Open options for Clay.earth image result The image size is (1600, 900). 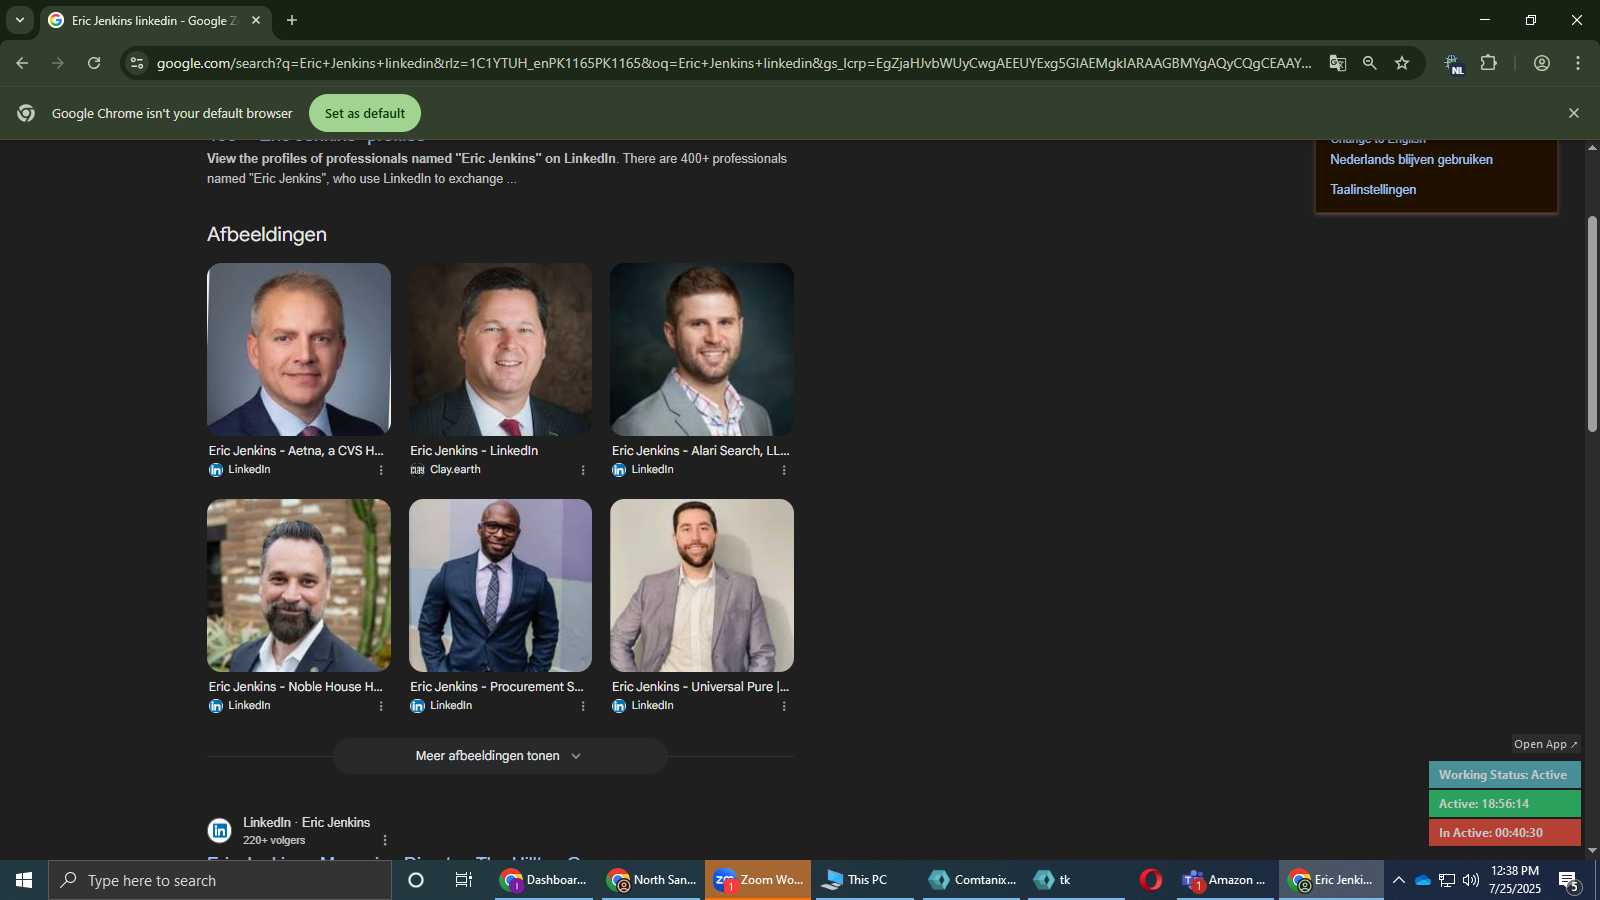click(583, 470)
